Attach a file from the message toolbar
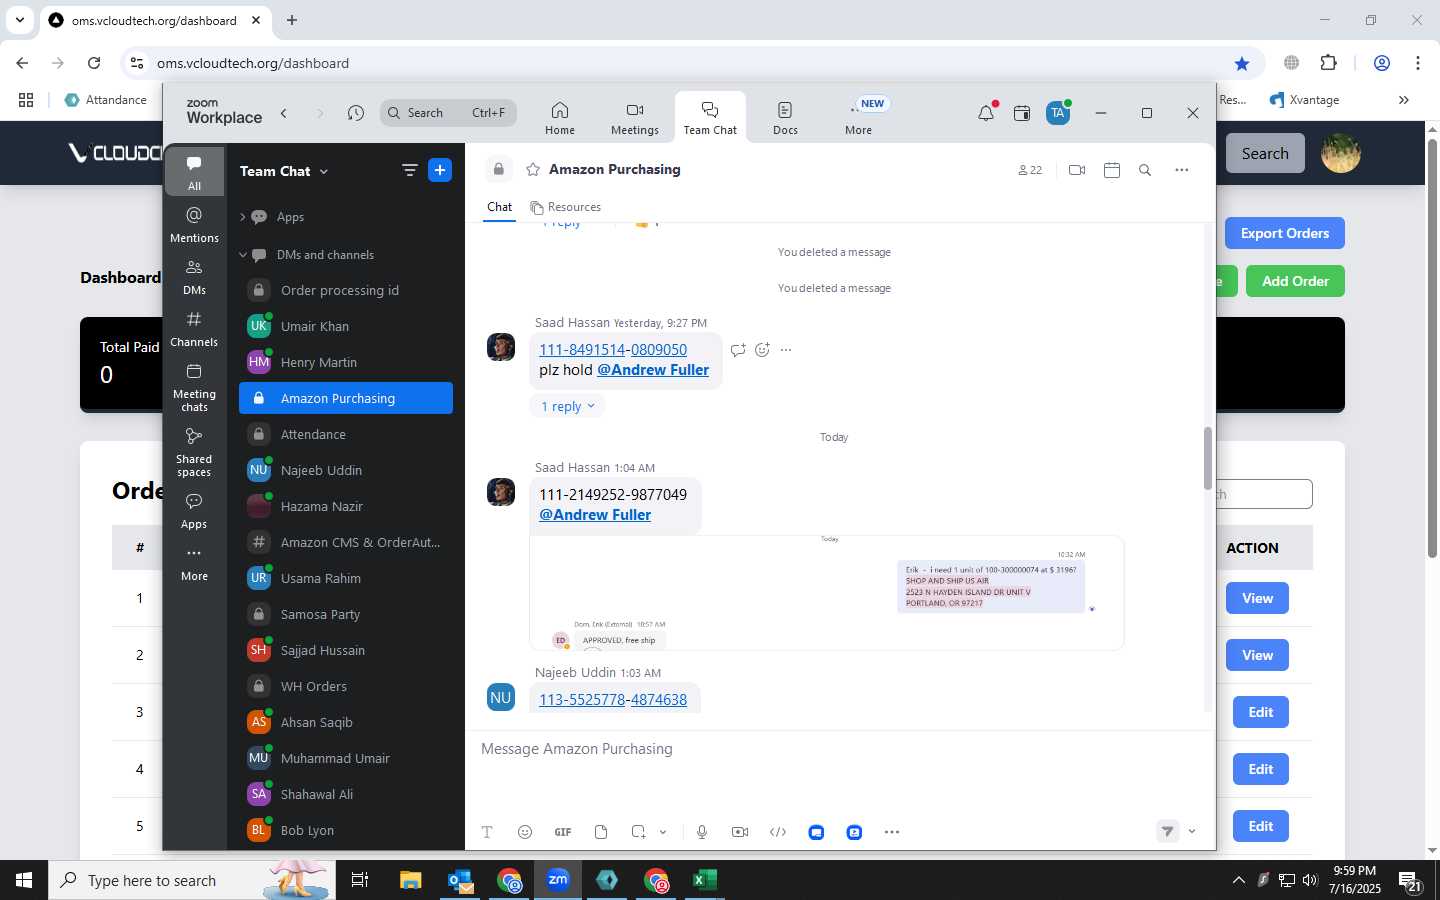 [x=601, y=832]
